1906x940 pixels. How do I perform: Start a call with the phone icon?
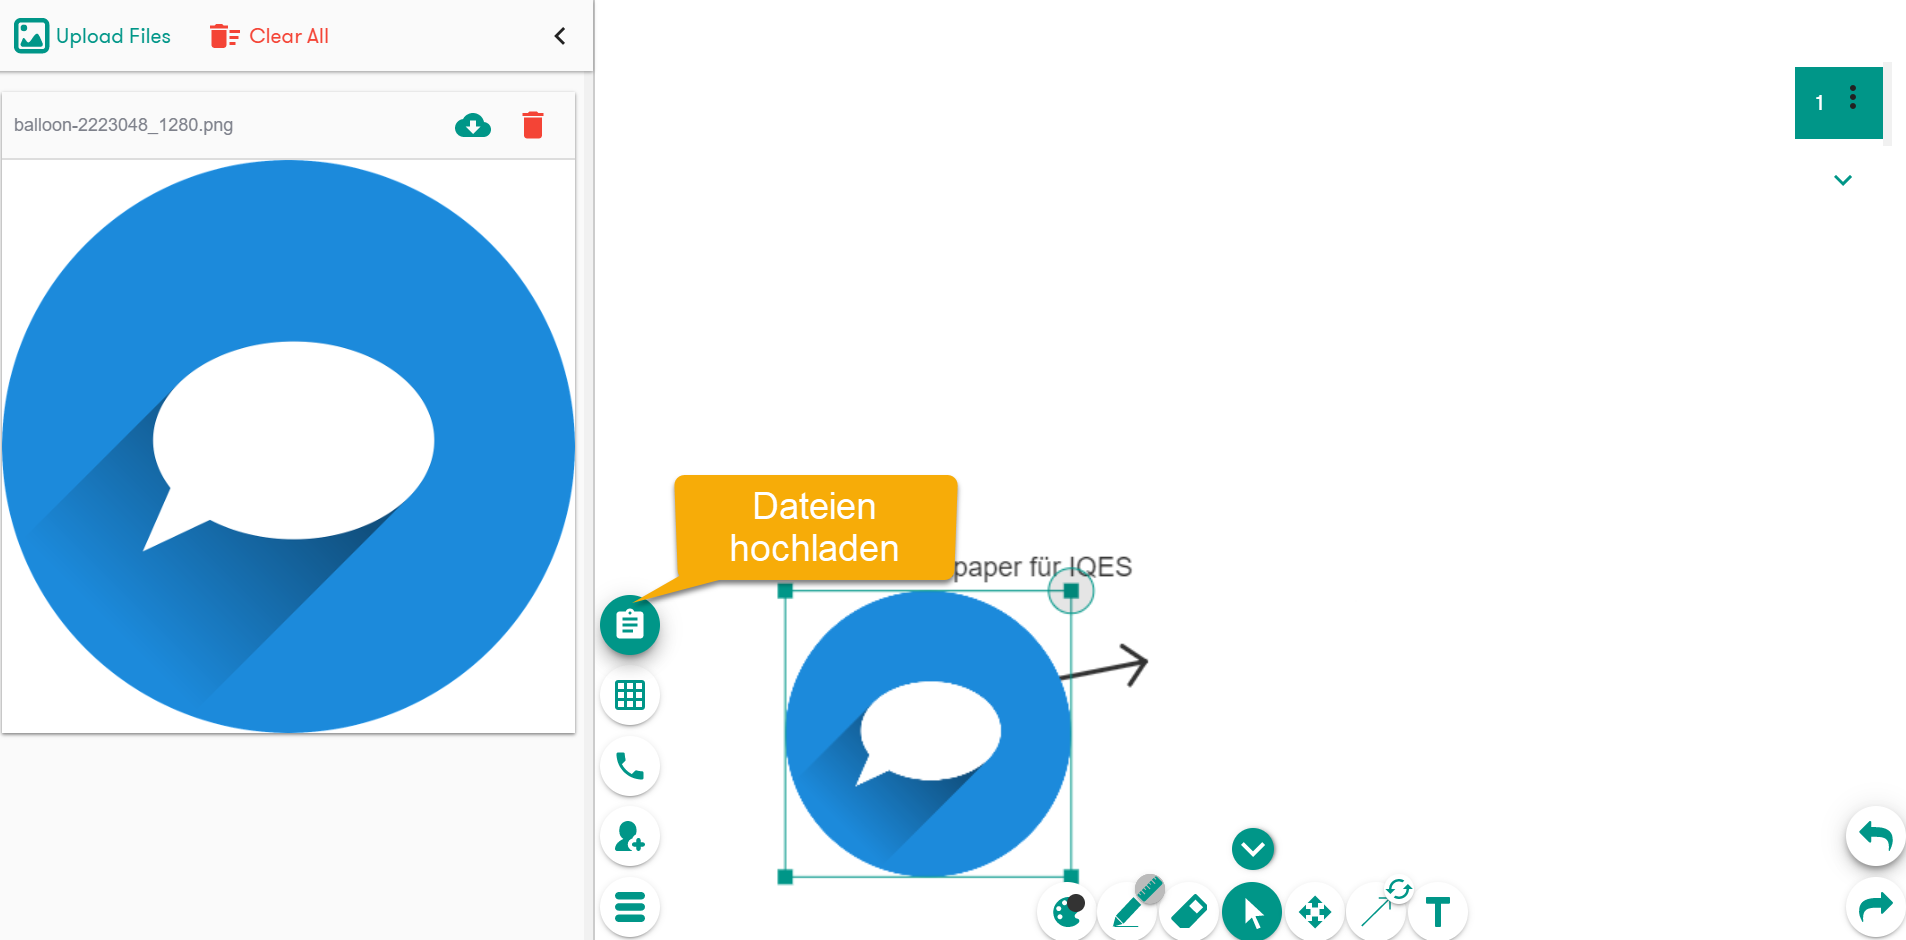pos(630,766)
